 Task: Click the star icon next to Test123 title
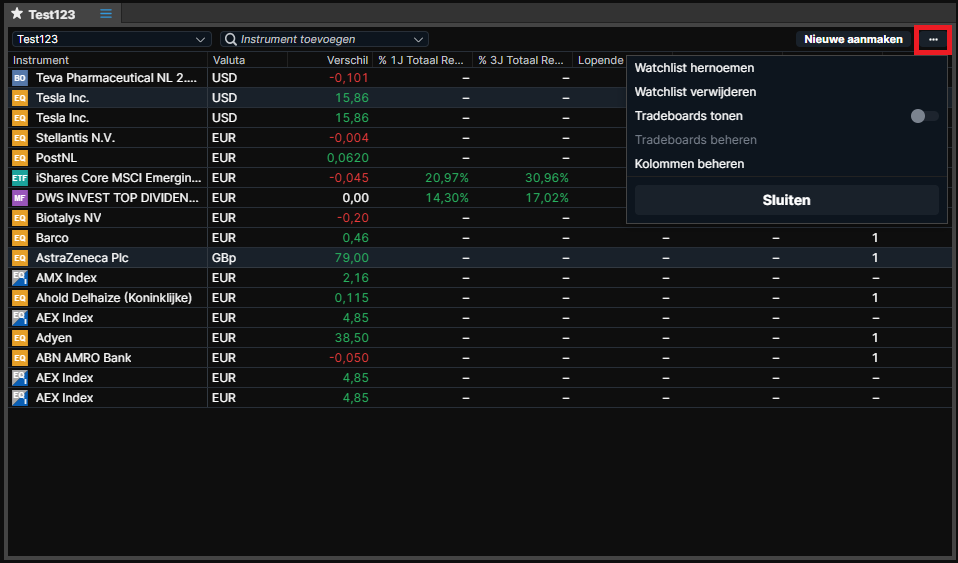click(16, 13)
